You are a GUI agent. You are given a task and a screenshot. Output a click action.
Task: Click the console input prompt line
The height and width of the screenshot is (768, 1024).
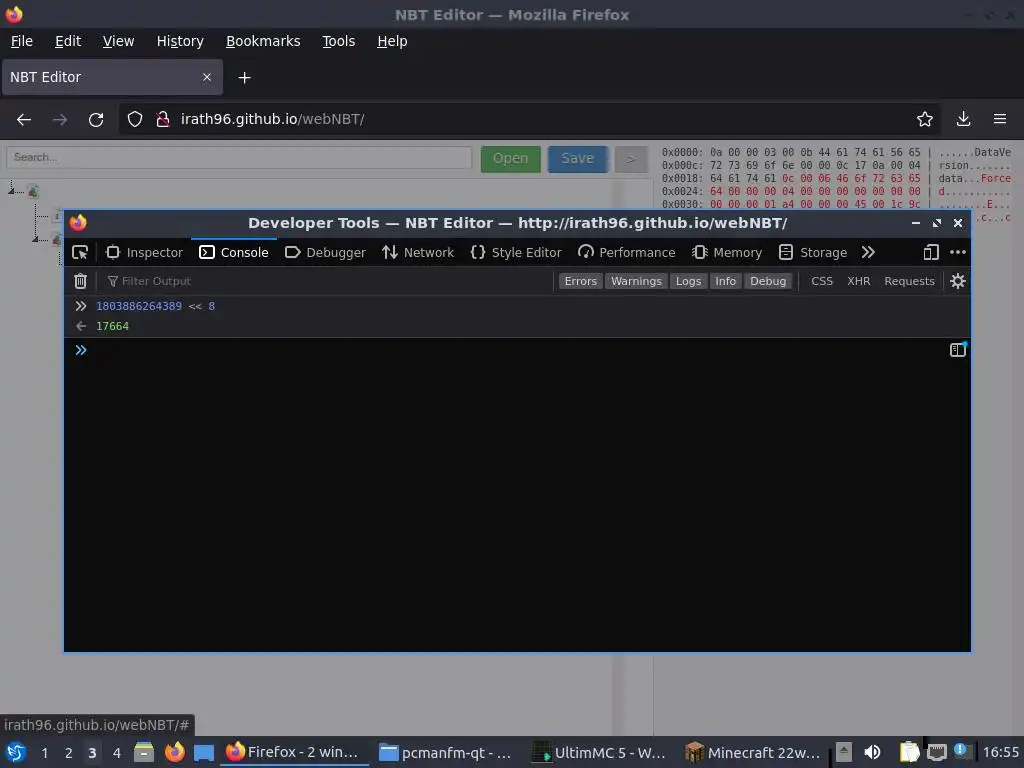(509, 350)
